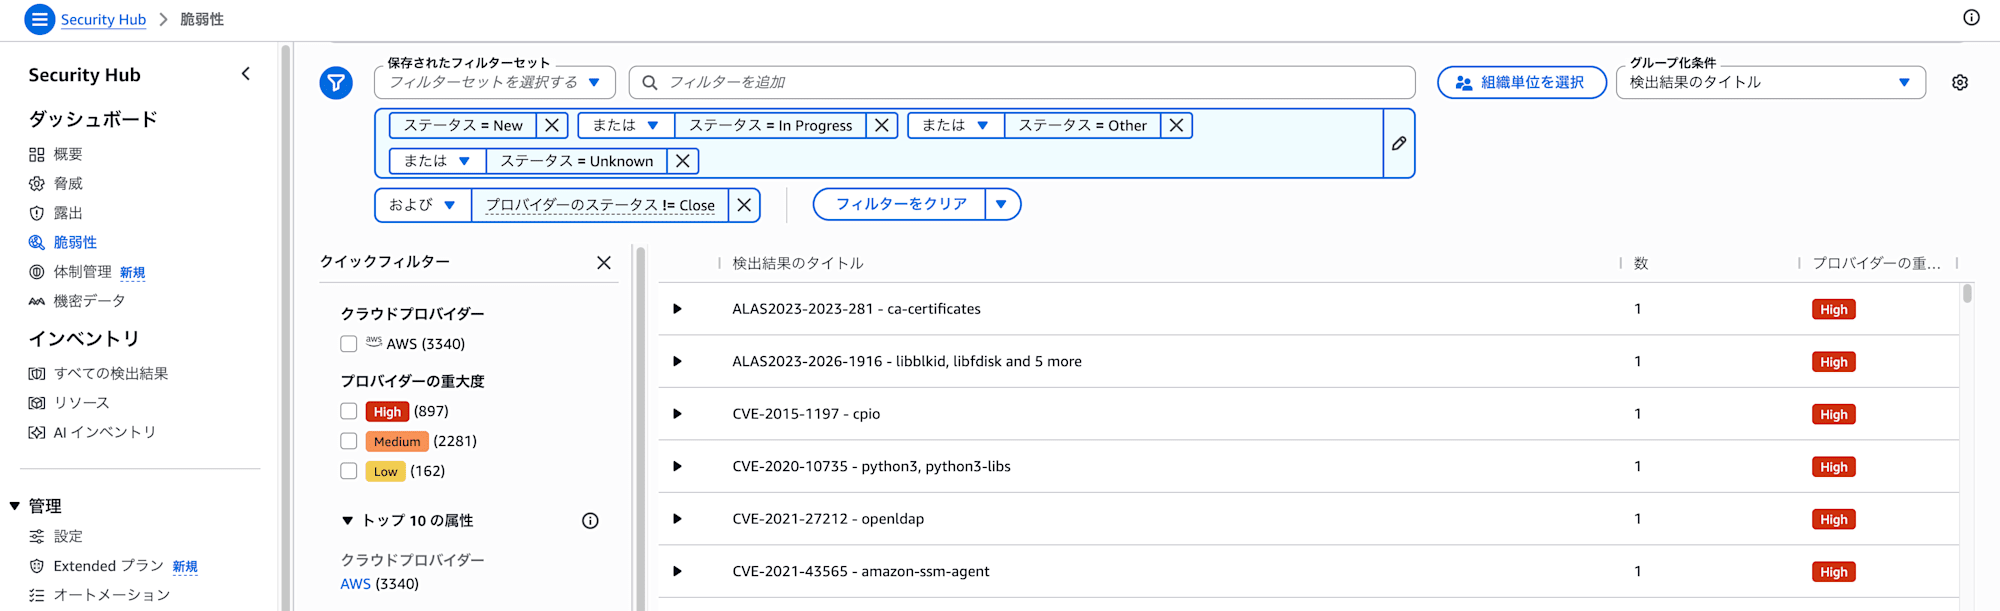Open table settings gear icon

[x=1960, y=83]
